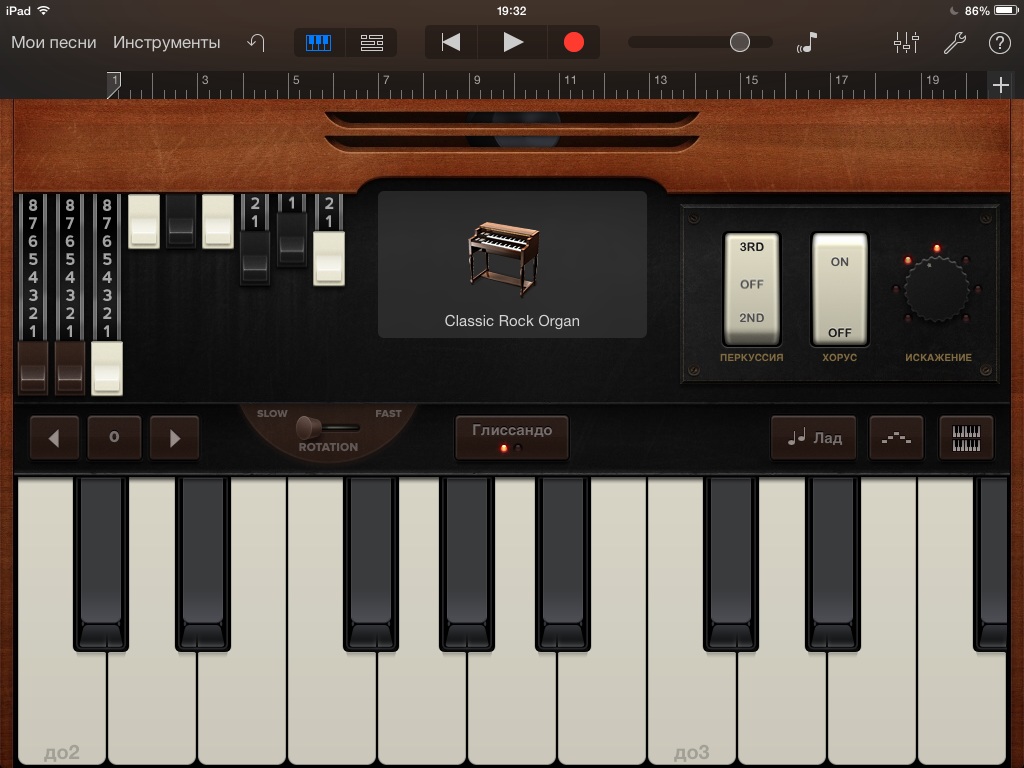Open loop browser note icon

[807, 42]
